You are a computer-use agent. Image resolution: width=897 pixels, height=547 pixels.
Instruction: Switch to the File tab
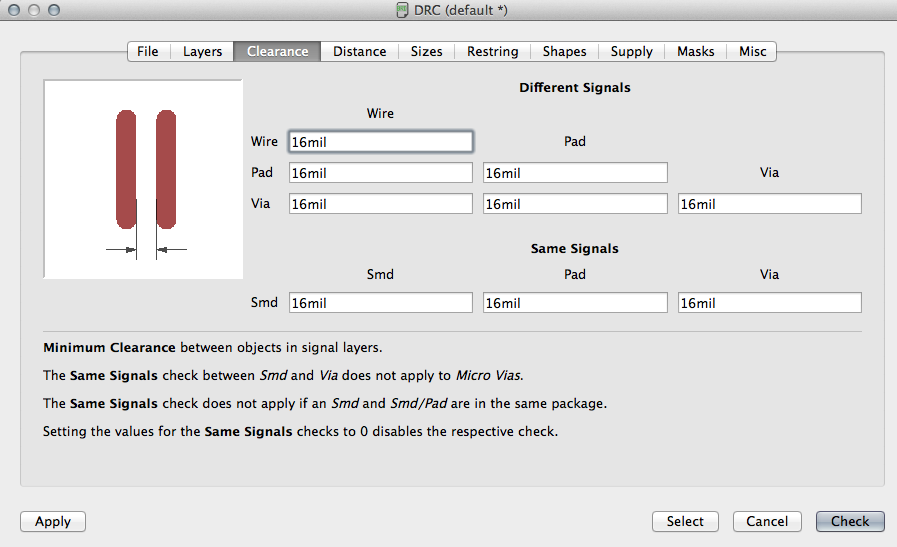coord(148,51)
